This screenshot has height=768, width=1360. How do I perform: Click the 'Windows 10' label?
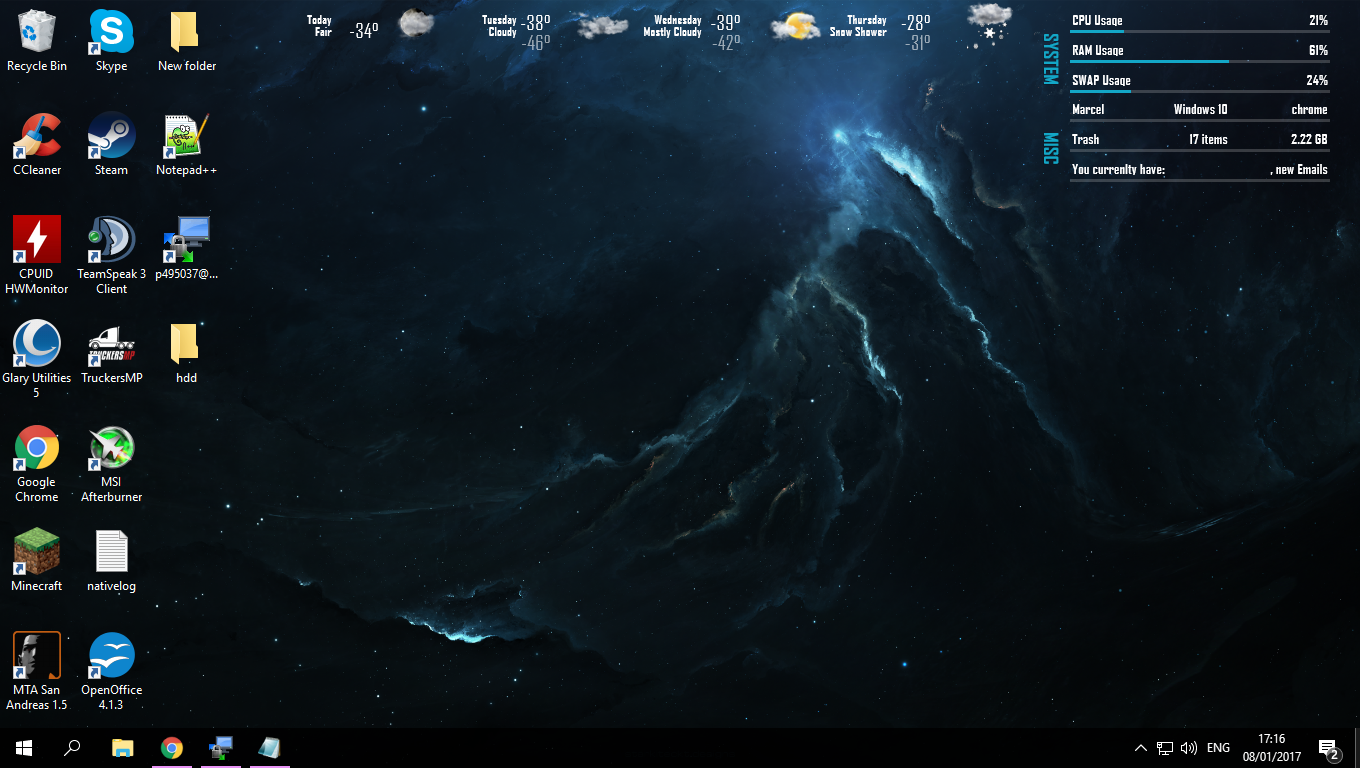click(x=1200, y=110)
